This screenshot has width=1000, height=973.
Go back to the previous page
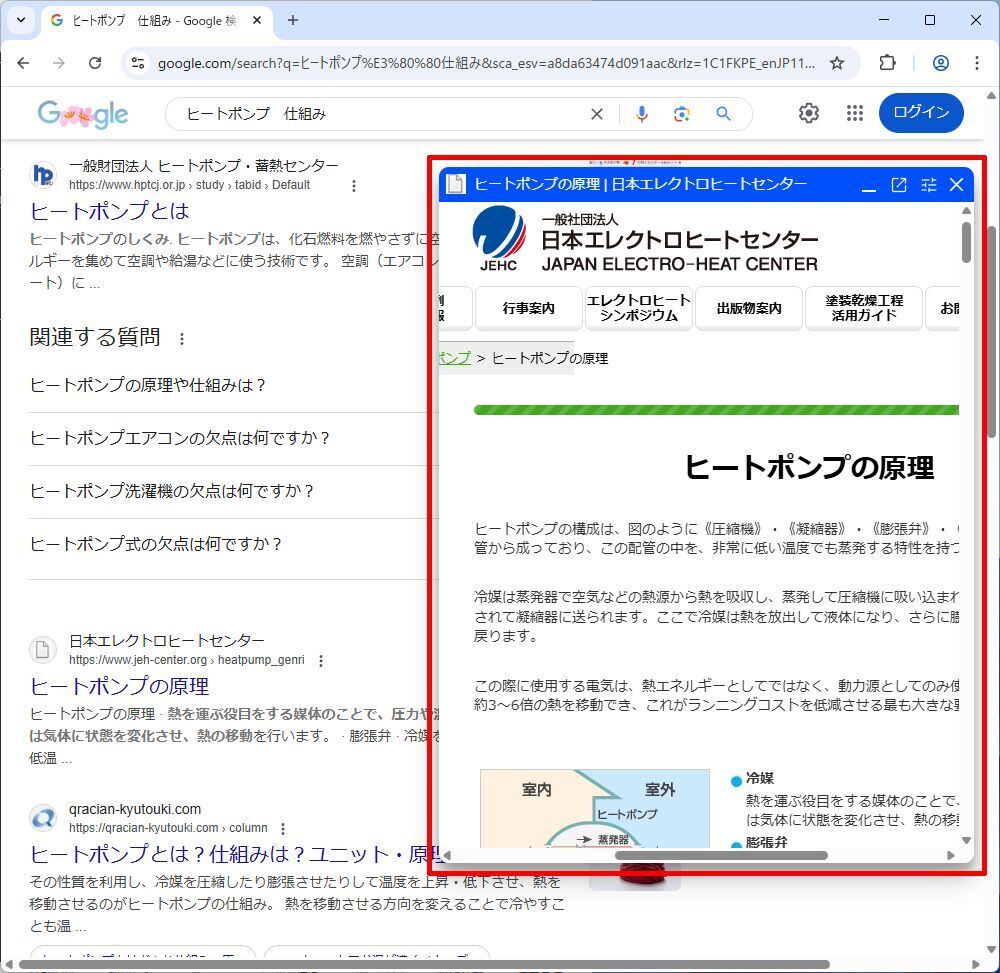click(24, 63)
